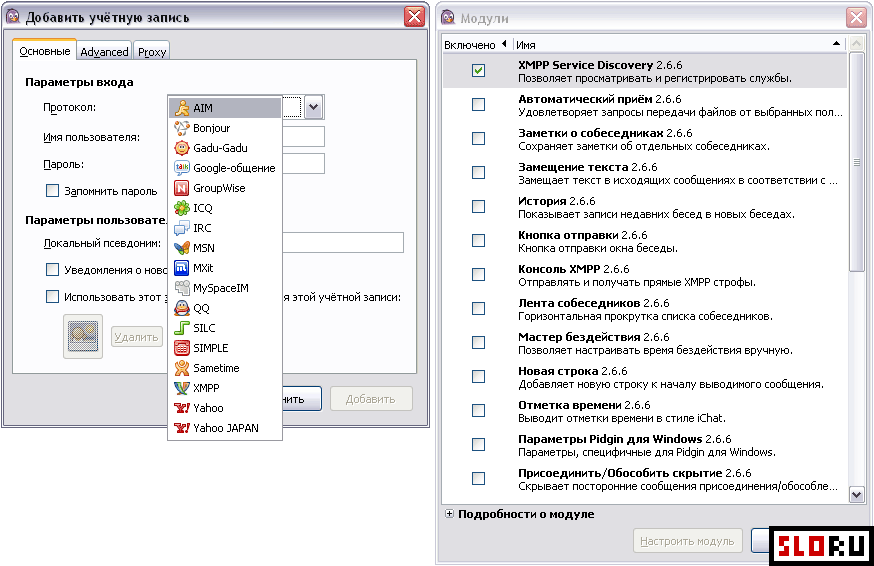Select the AIM protocol icon

182,108
